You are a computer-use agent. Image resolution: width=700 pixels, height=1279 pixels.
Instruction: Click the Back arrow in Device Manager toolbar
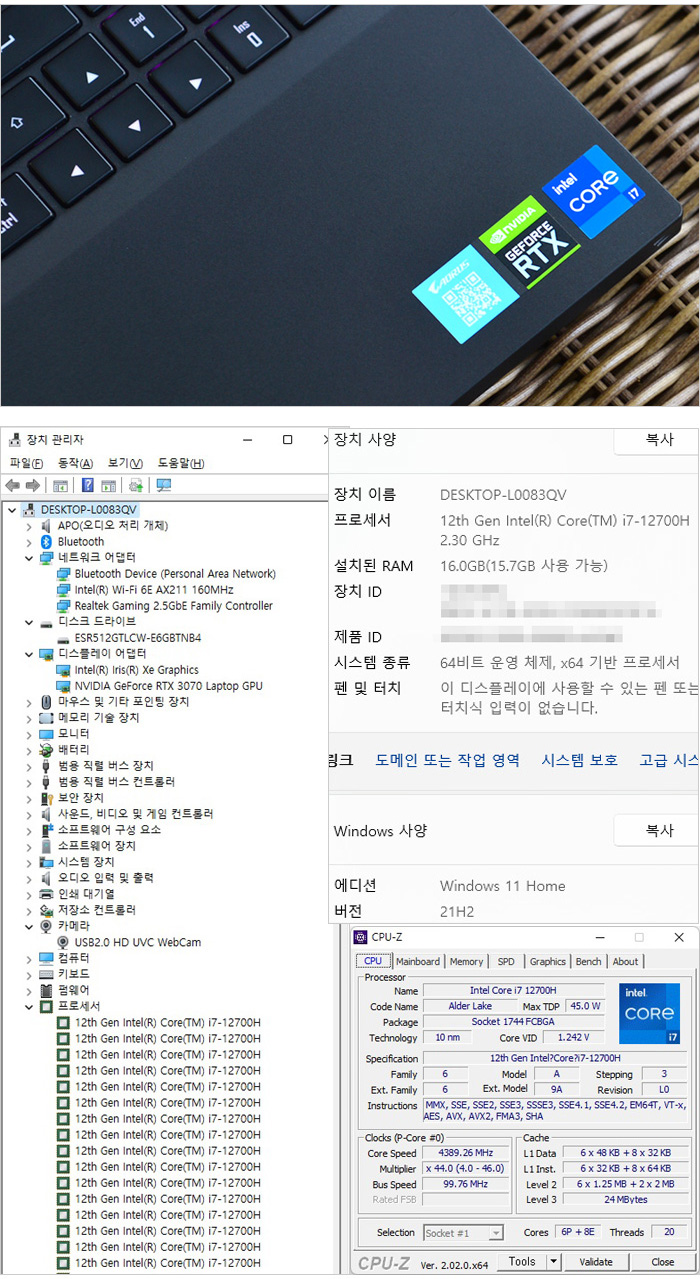[12, 485]
